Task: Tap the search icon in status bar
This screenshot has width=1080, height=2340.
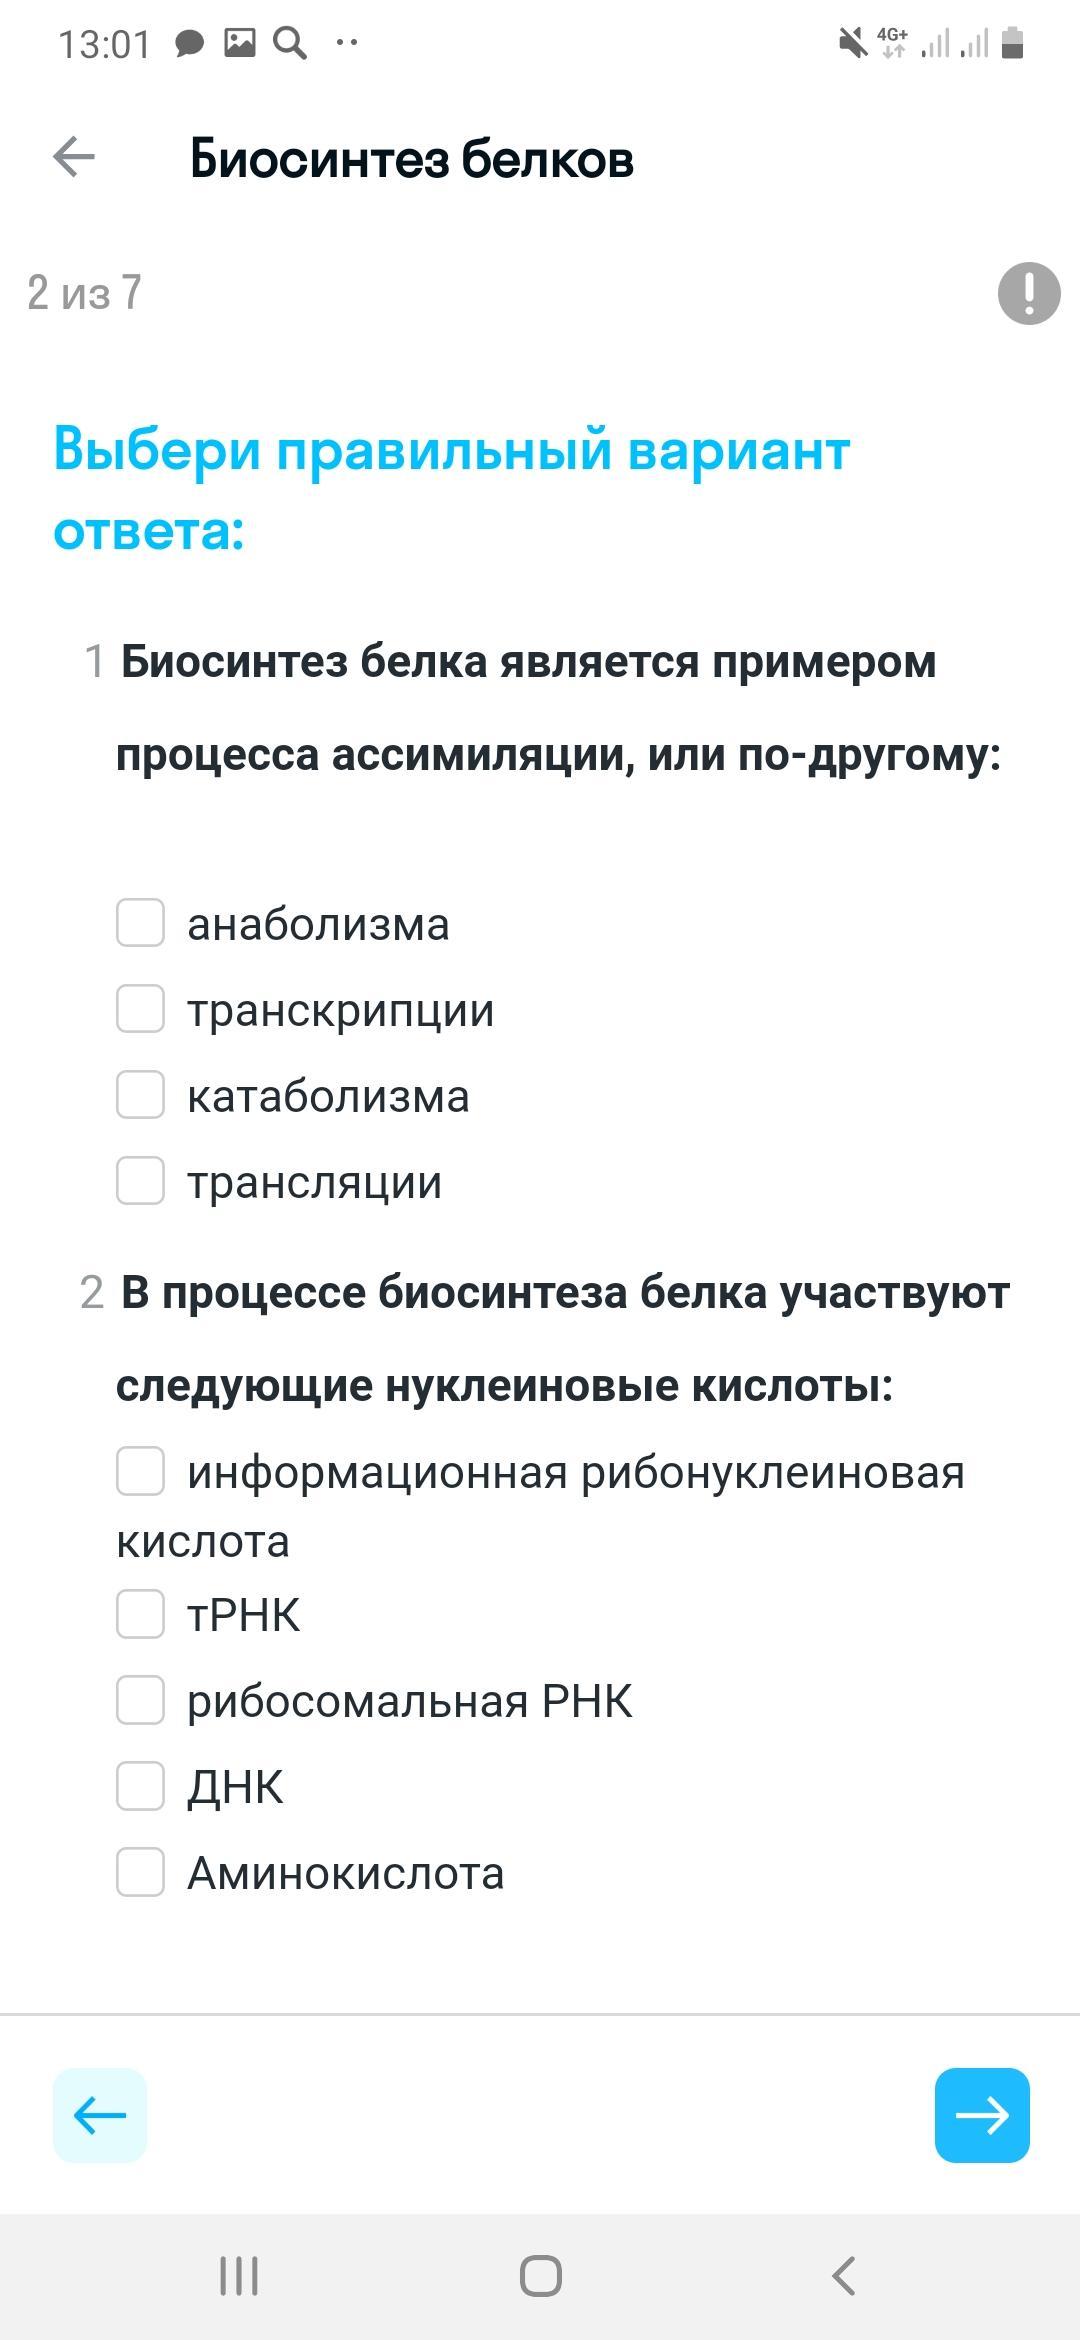Action: (x=290, y=43)
